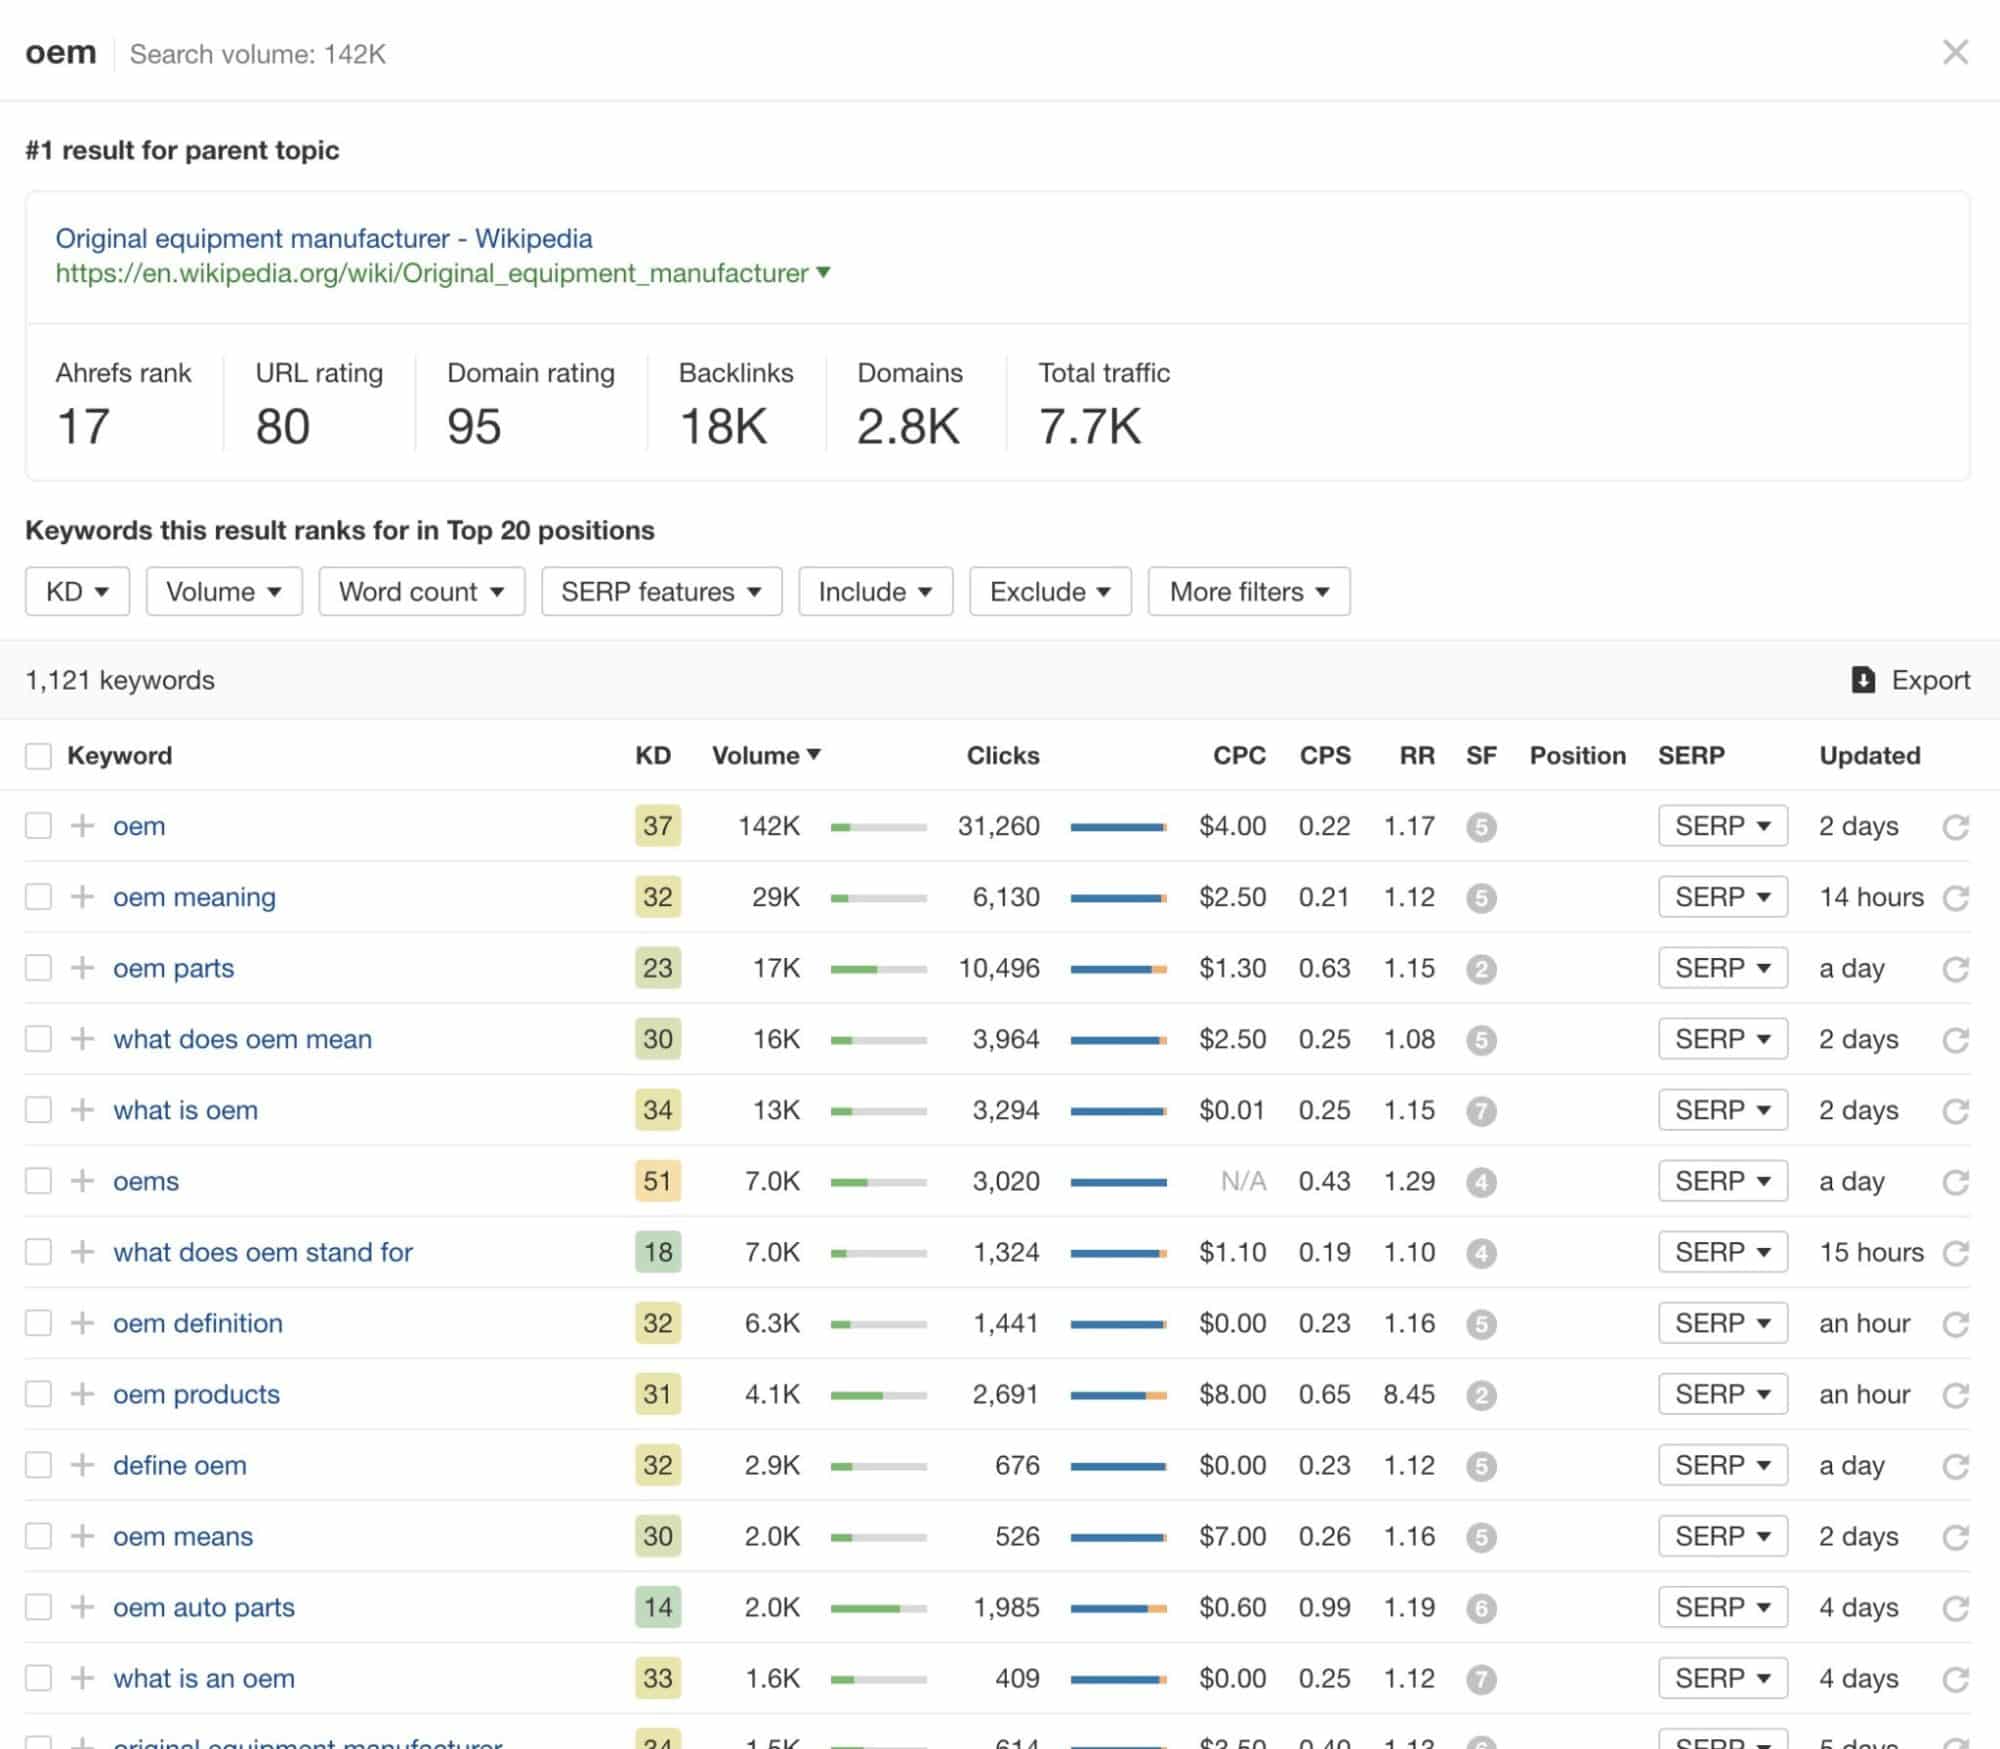
Task: Refresh the 'oem meaning' row data
Action: coord(1956,898)
